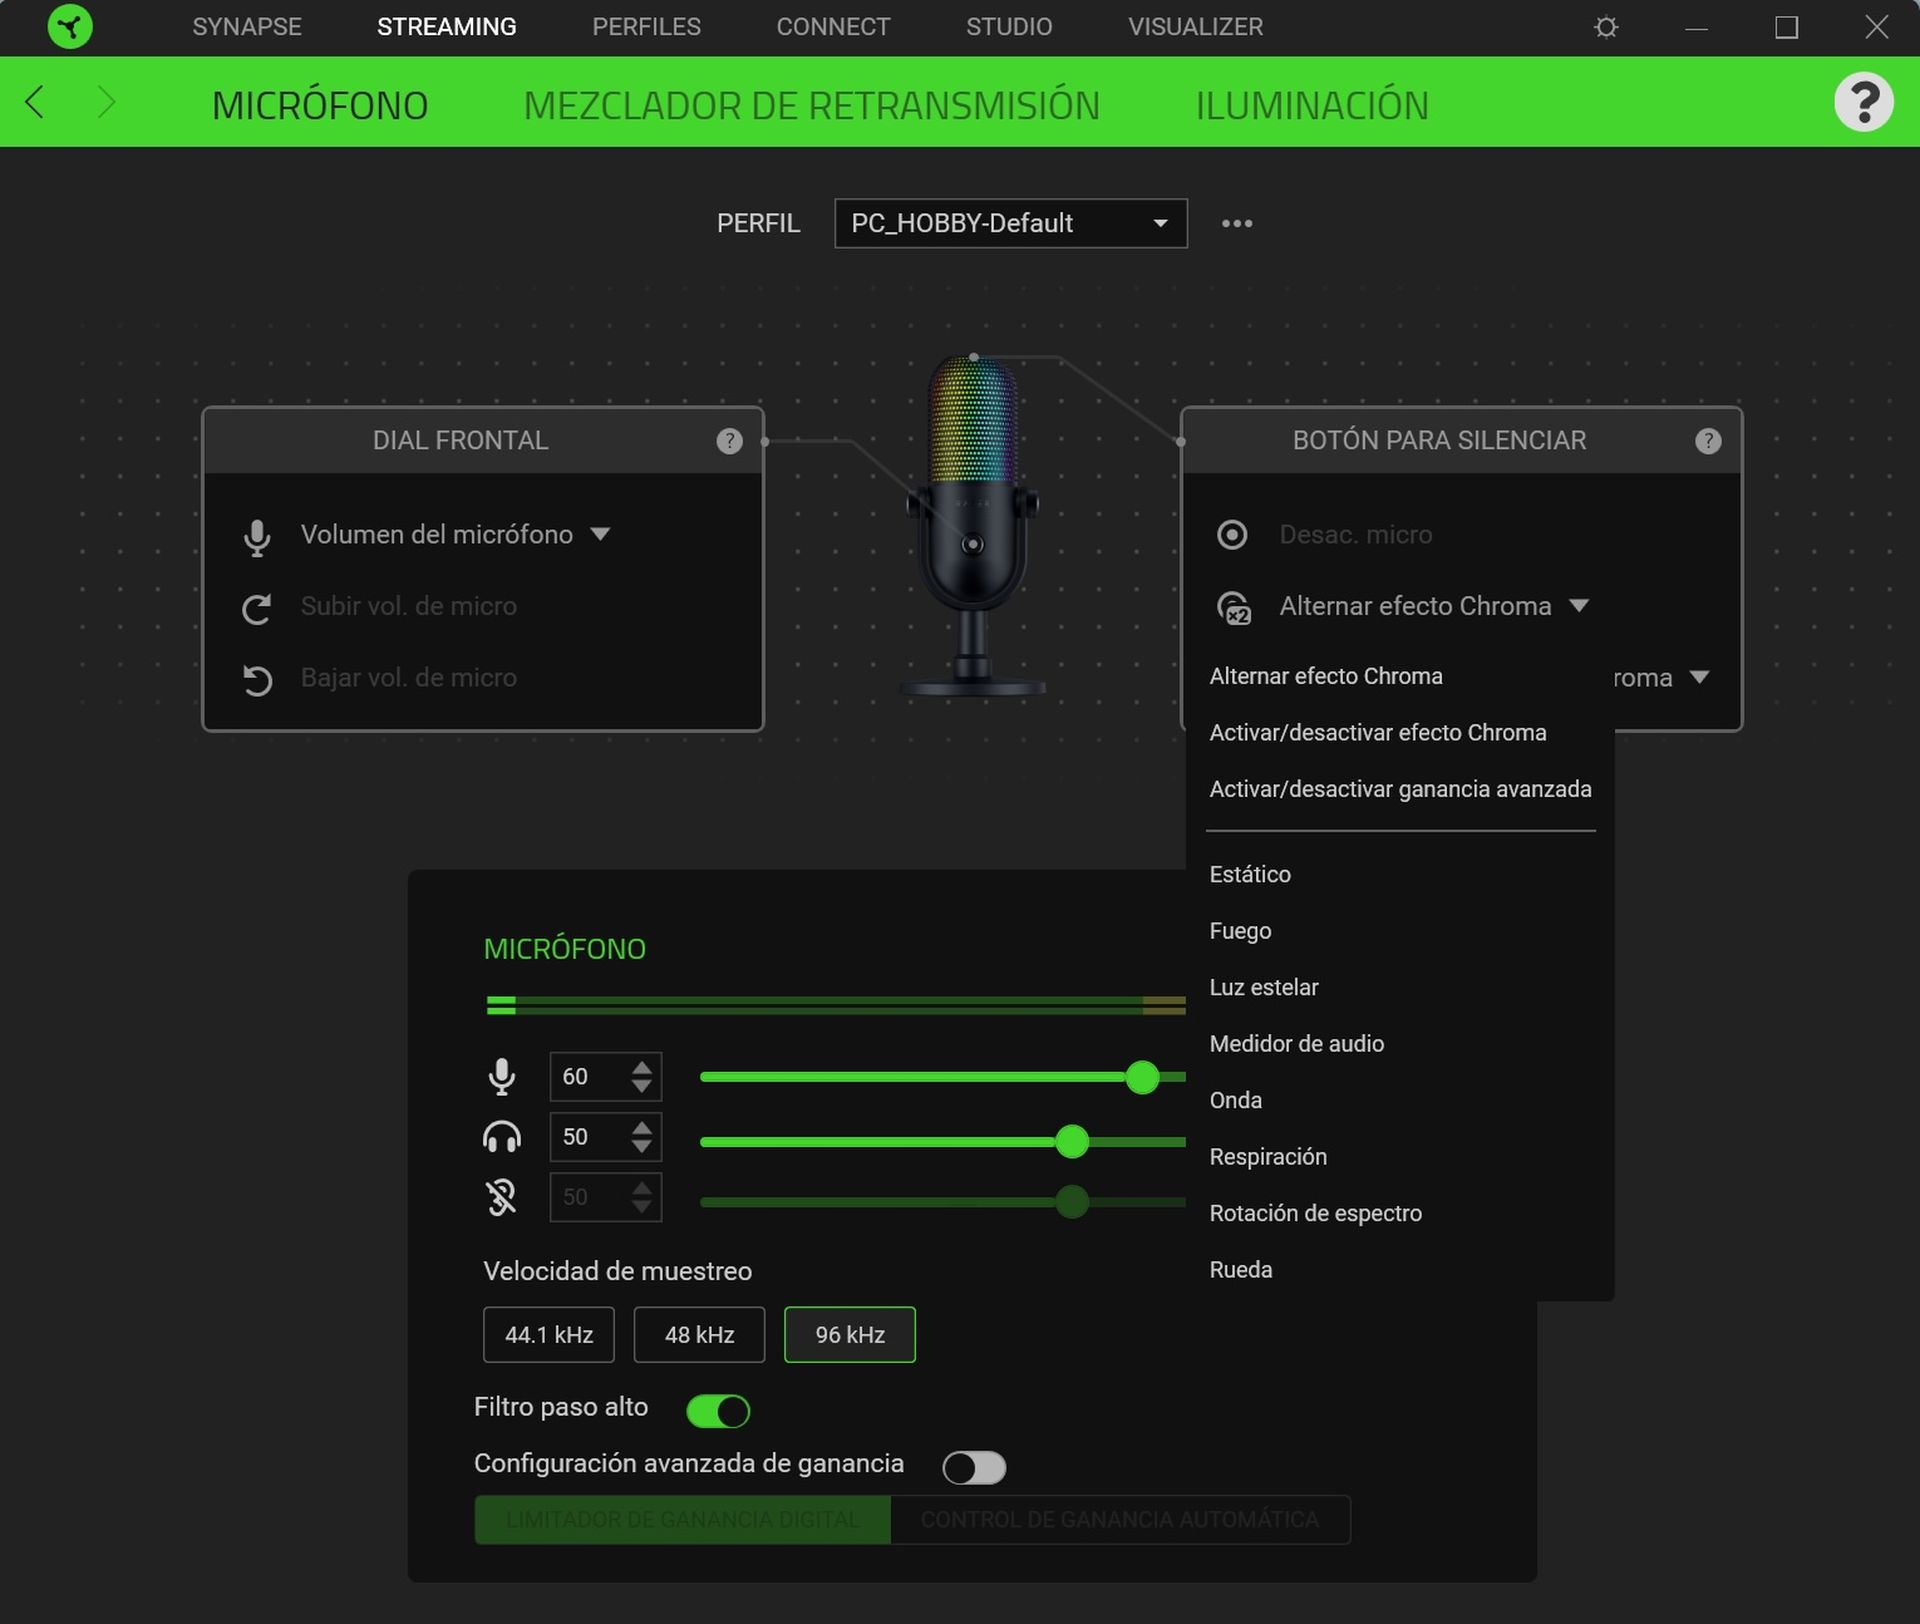Screen dimensions: 1920x1624
Task: Open the PERFIL dropdown showing PC_HOBBY-Default
Action: point(1010,223)
